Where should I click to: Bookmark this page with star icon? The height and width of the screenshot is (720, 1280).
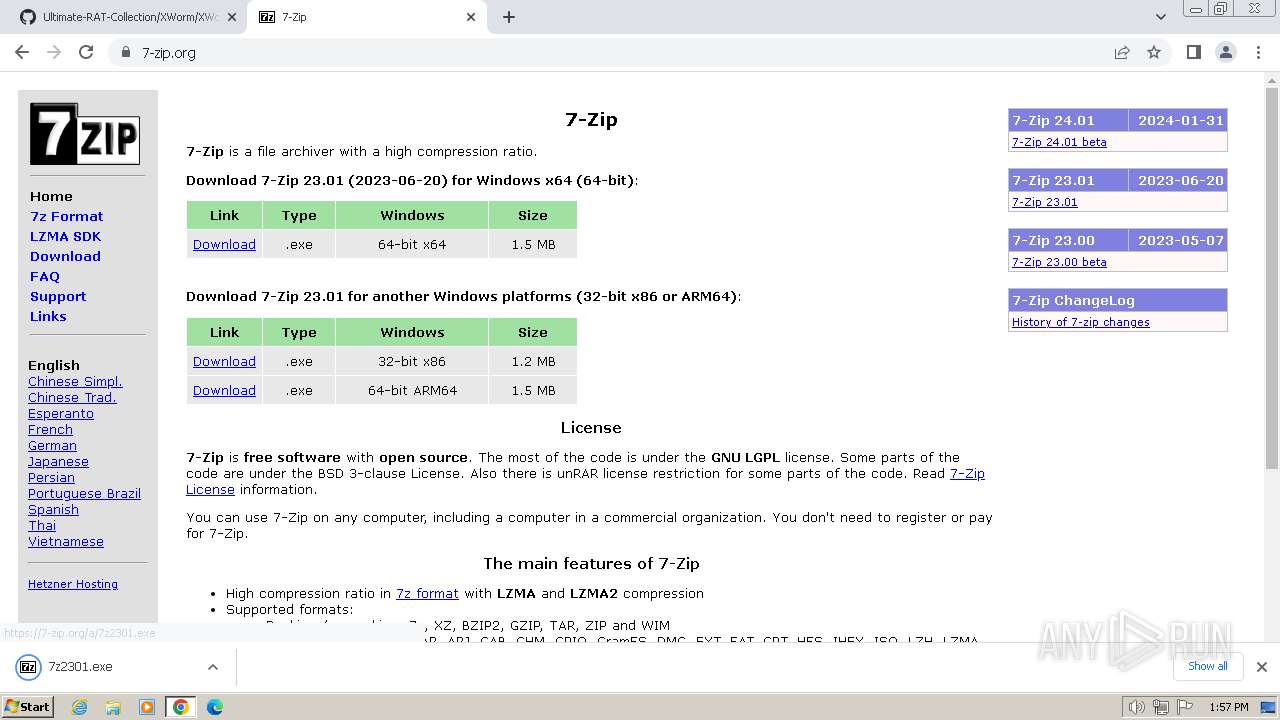pyautogui.click(x=1154, y=52)
